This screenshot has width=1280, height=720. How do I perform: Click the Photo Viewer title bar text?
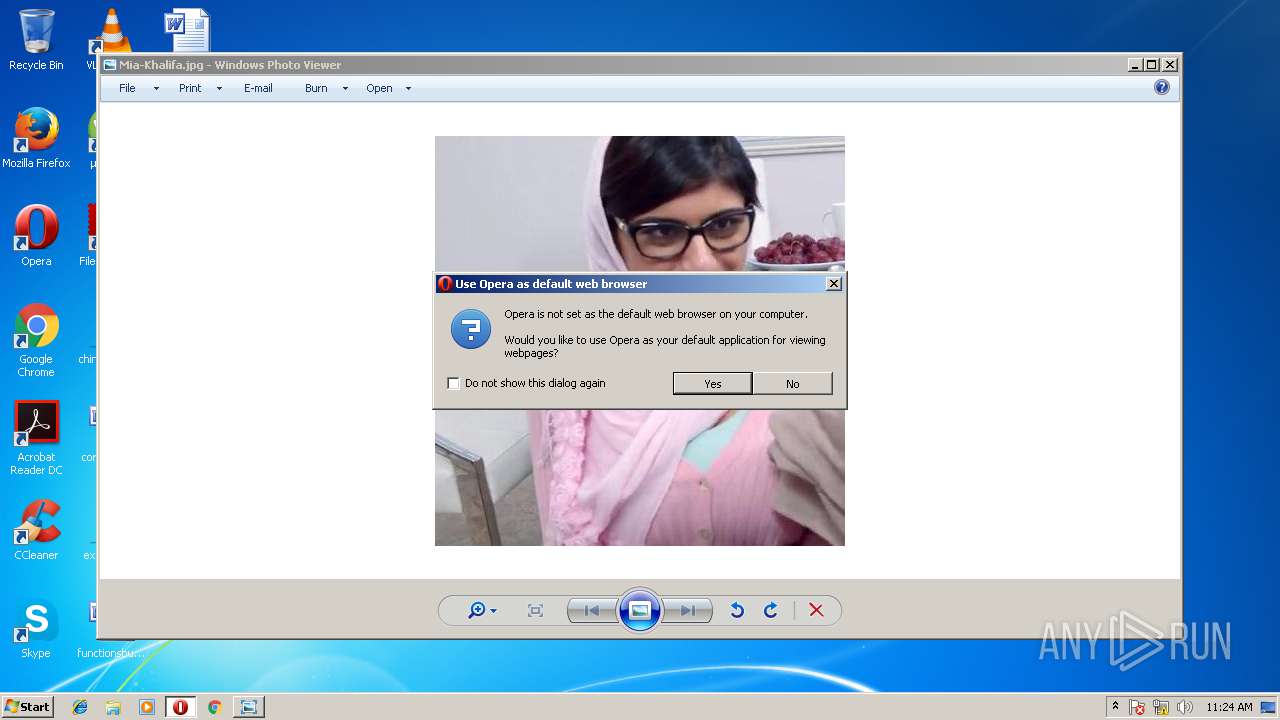(x=230, y=65)
